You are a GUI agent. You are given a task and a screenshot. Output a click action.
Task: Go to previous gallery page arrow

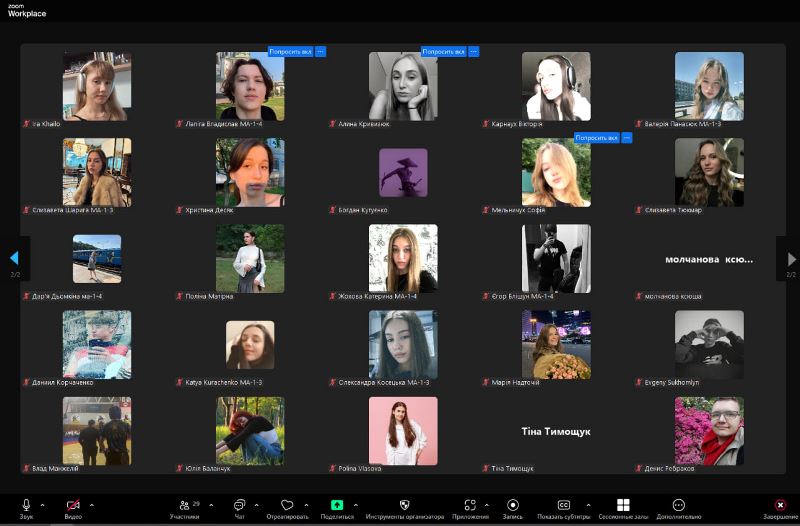click(x=14, y=258)
